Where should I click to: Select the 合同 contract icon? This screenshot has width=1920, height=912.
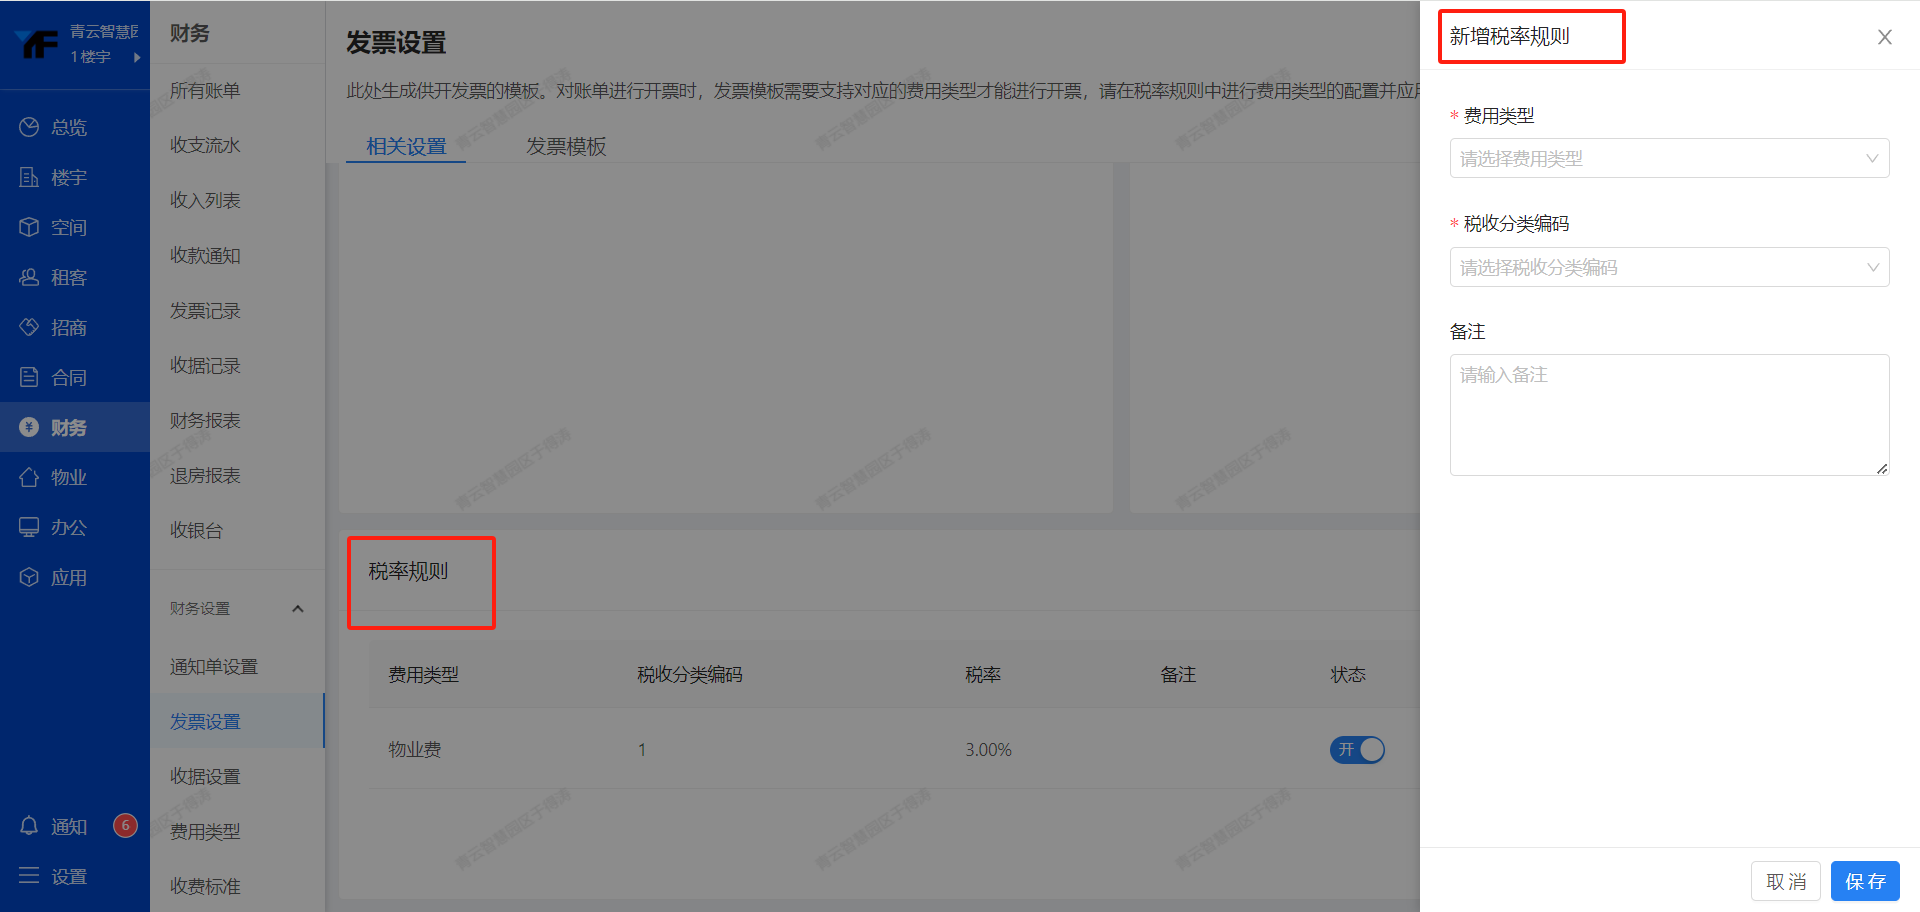[60, 377]
